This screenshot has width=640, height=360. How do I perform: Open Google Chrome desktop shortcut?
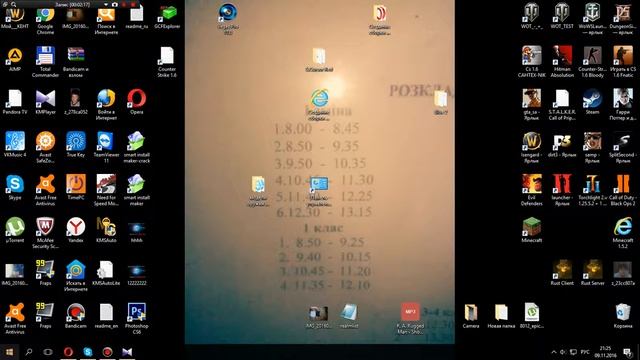pyautogui.click(x=45, y=20)
